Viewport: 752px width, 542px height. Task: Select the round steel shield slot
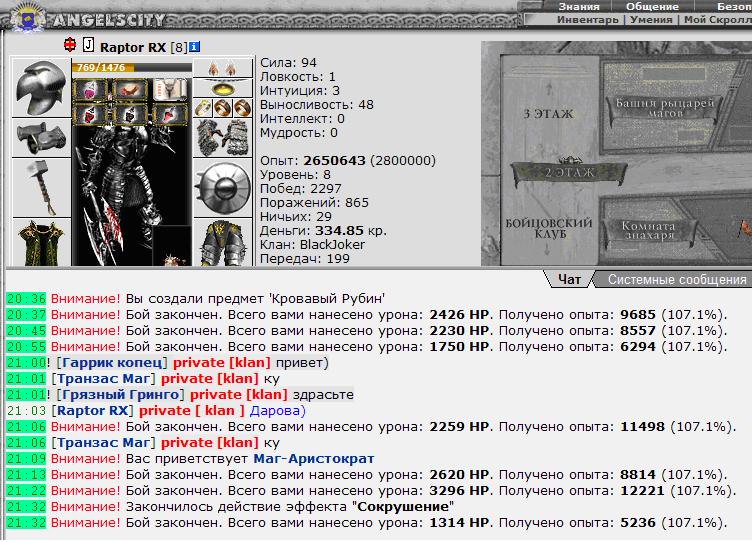tap(223, 188)
